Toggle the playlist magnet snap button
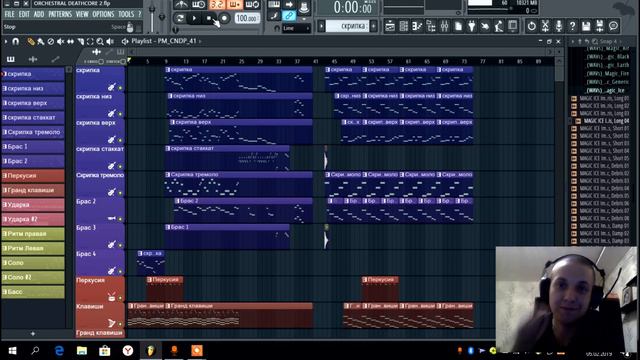Image resolution: width=640 pixels, height=360 pixels. [x=16, y=41]
